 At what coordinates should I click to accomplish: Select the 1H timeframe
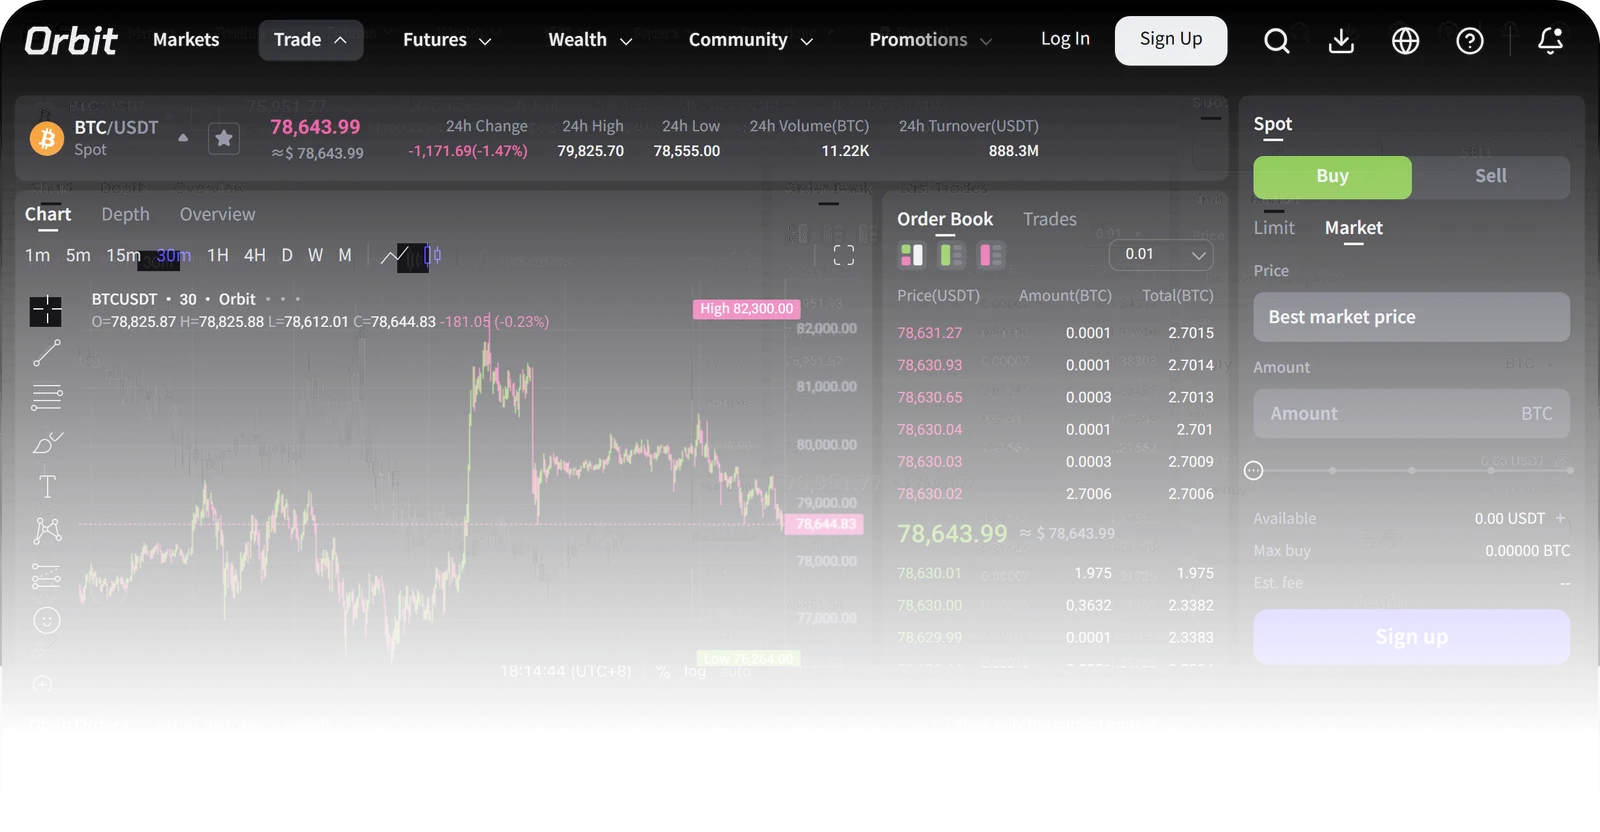coord(218,256)
